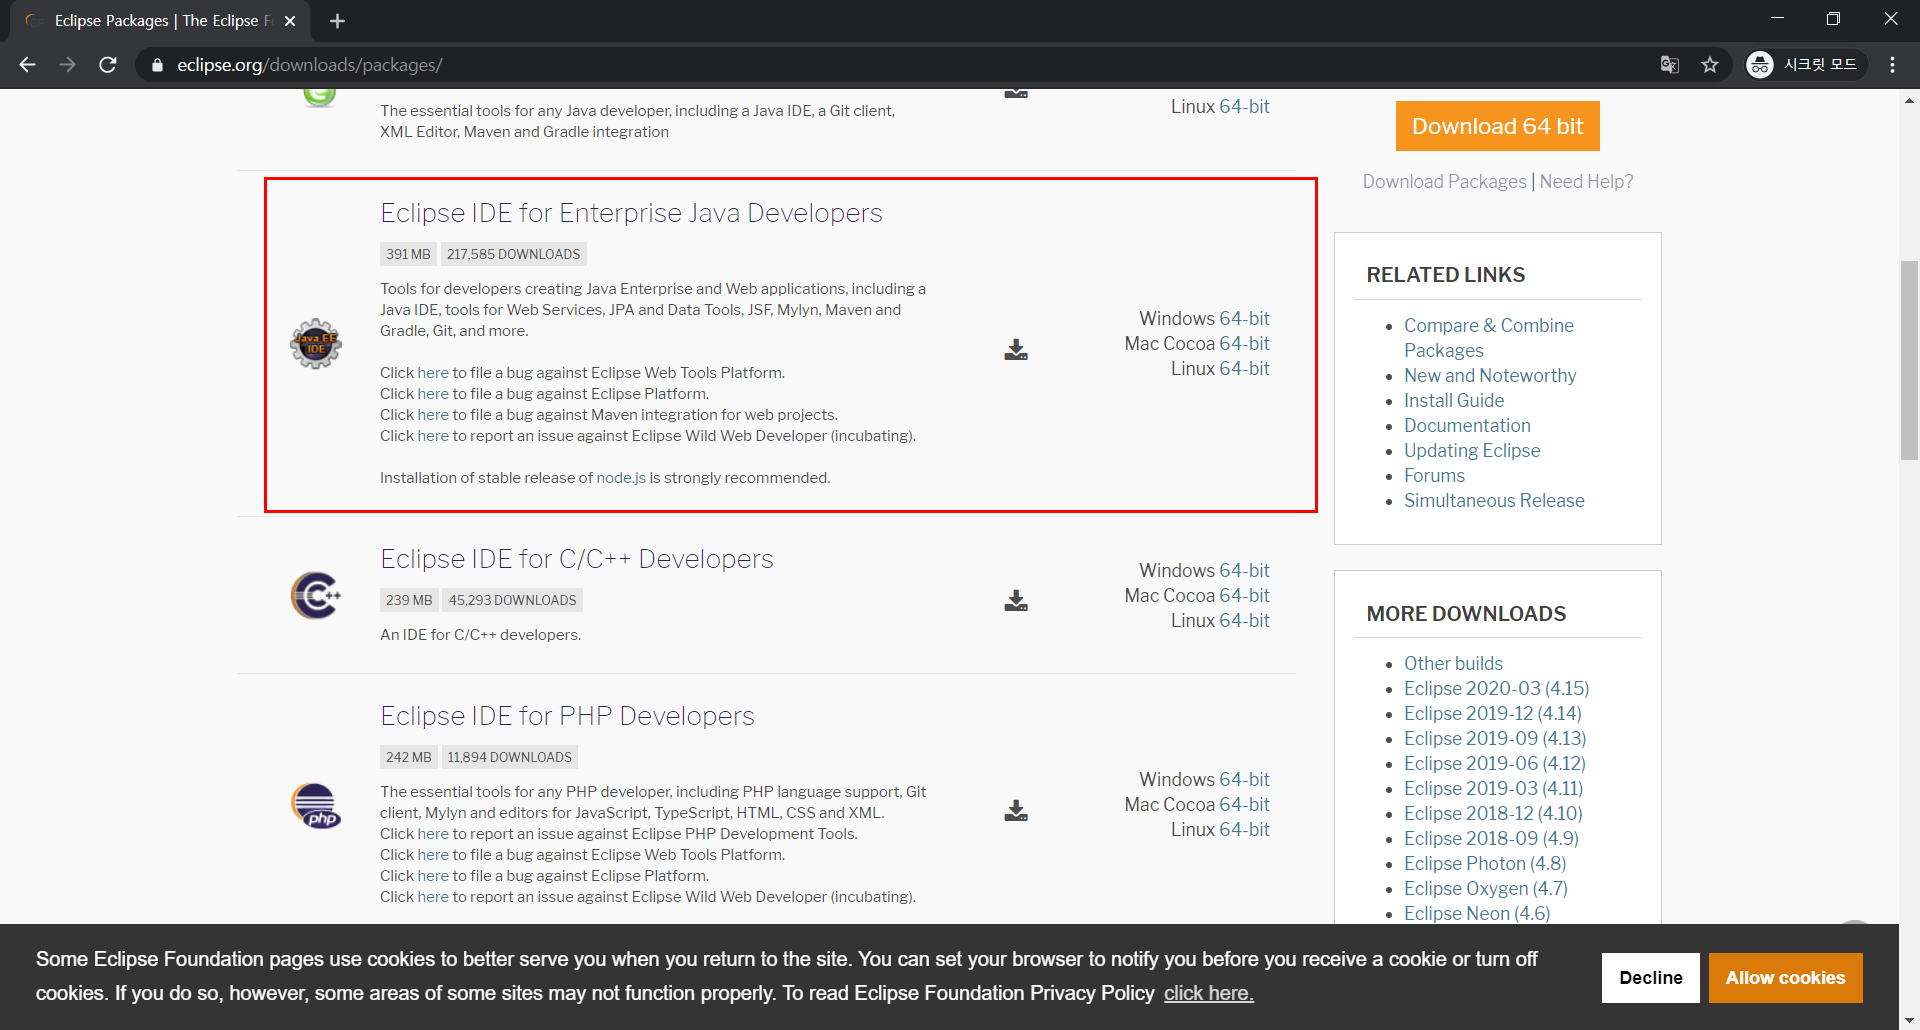Open Eclipse 2020-03 (4.15) link
The height and width of the screenshot is (1030, 1920).
[1496, 689]
